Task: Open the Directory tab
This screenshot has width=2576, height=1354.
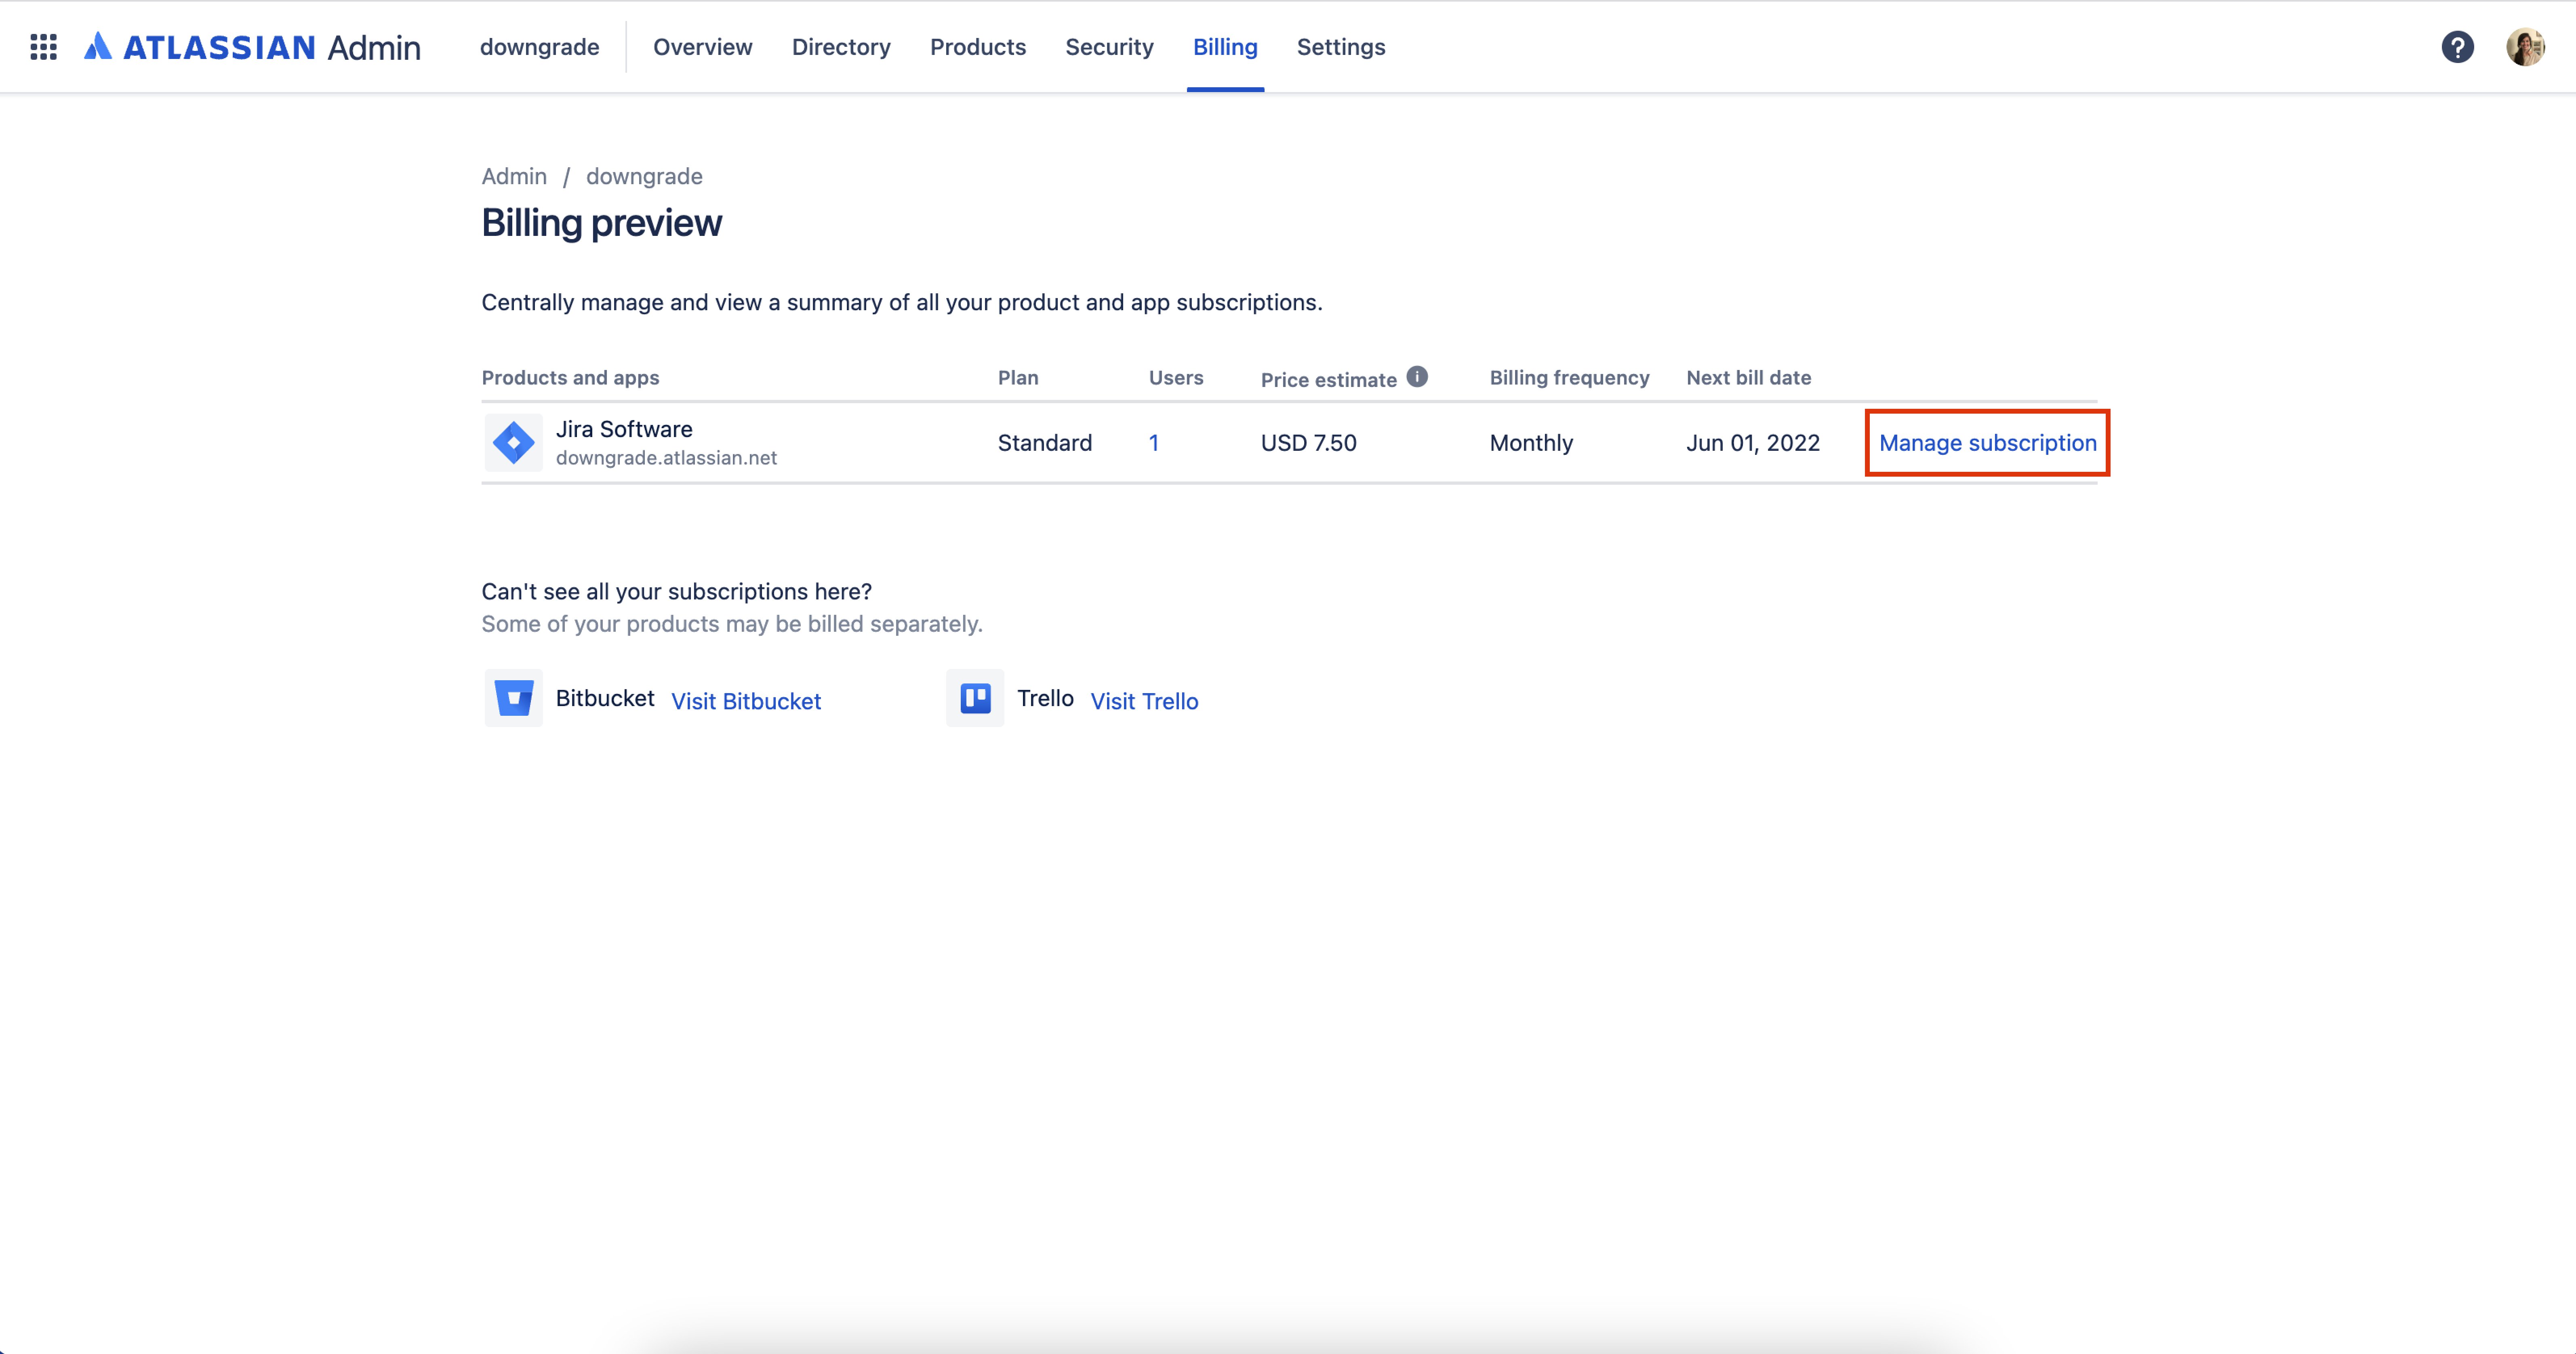Action: pyautogui.click(x=841, y=47)
